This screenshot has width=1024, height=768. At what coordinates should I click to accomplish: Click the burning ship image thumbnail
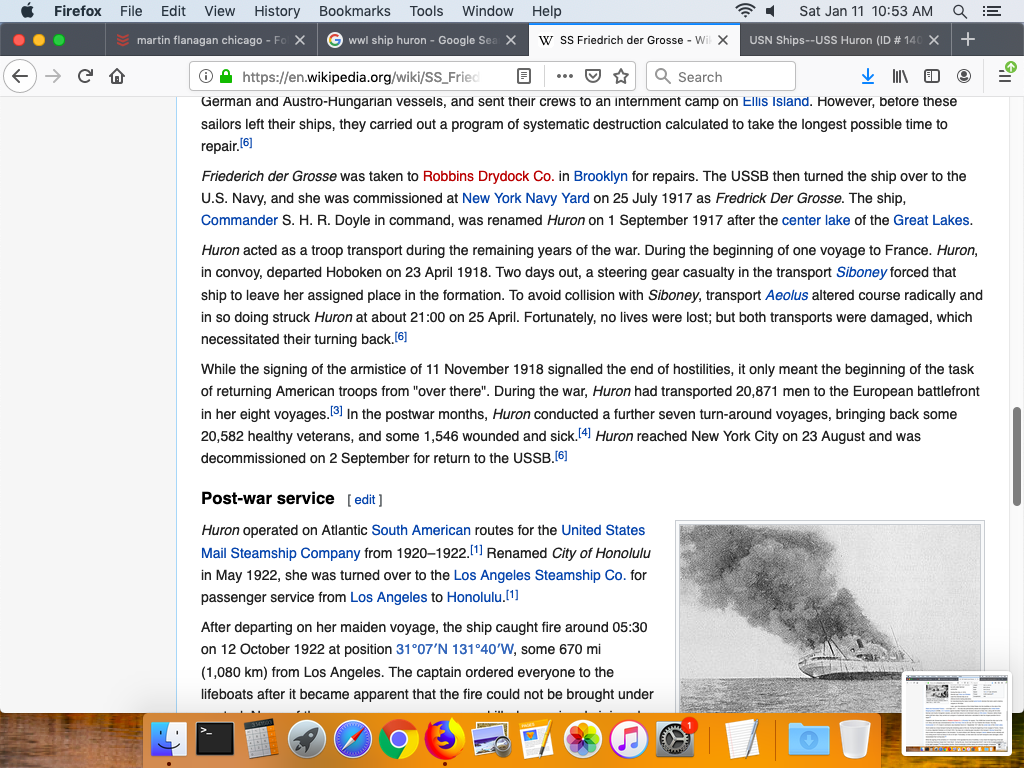[829, 615]
